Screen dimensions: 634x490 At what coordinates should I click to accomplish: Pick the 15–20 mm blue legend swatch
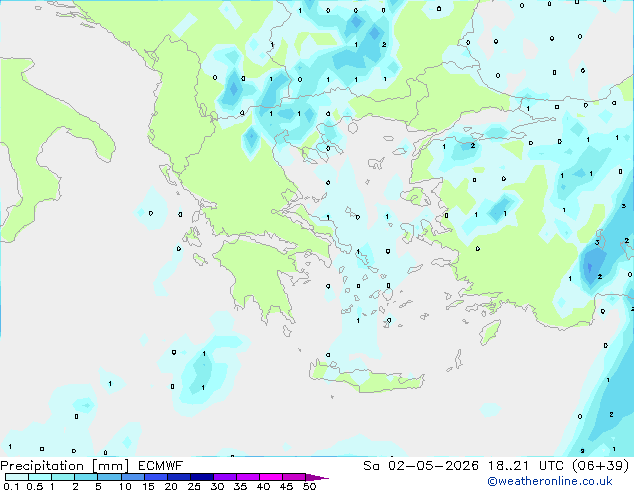point(156,477)
